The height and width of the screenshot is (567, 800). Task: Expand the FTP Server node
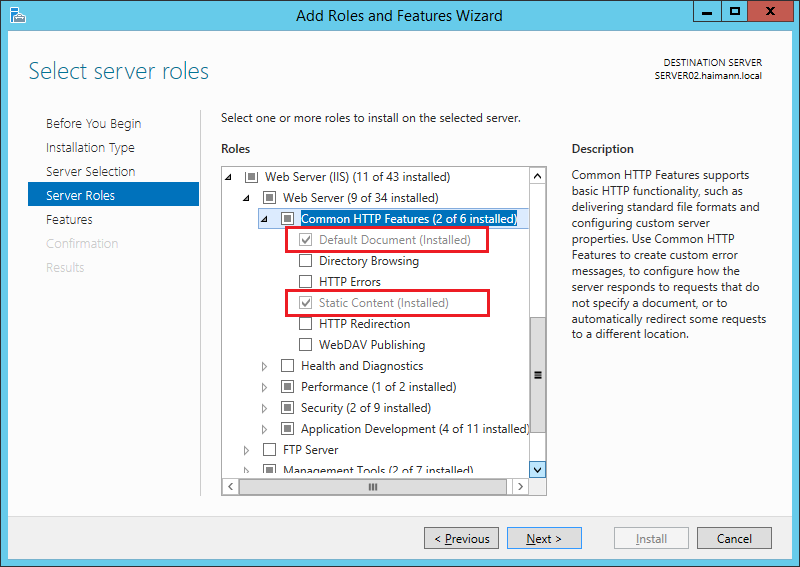tap(246, 450)
